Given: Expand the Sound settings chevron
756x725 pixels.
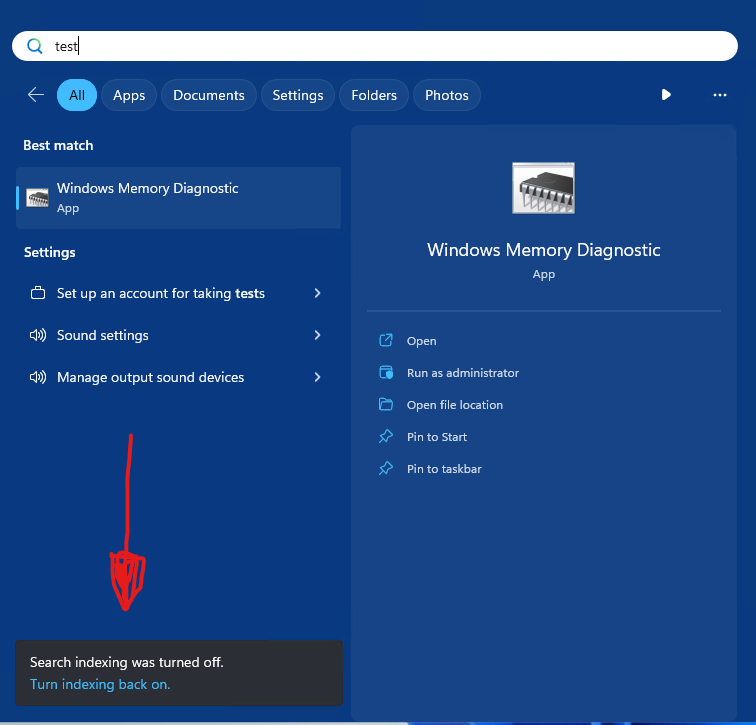Looking at the screenshot, I should pos(317,335).
